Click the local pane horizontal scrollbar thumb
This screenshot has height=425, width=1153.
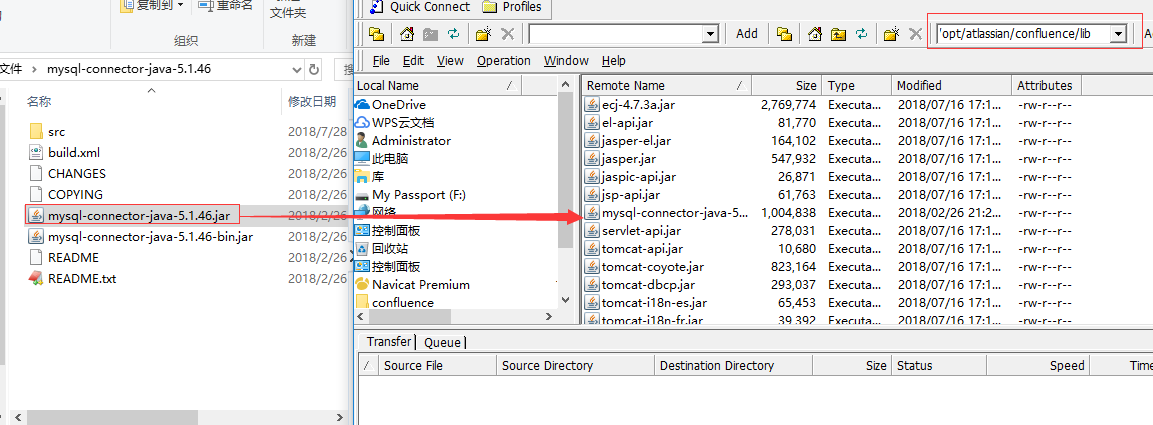click(x=409, y=316)
